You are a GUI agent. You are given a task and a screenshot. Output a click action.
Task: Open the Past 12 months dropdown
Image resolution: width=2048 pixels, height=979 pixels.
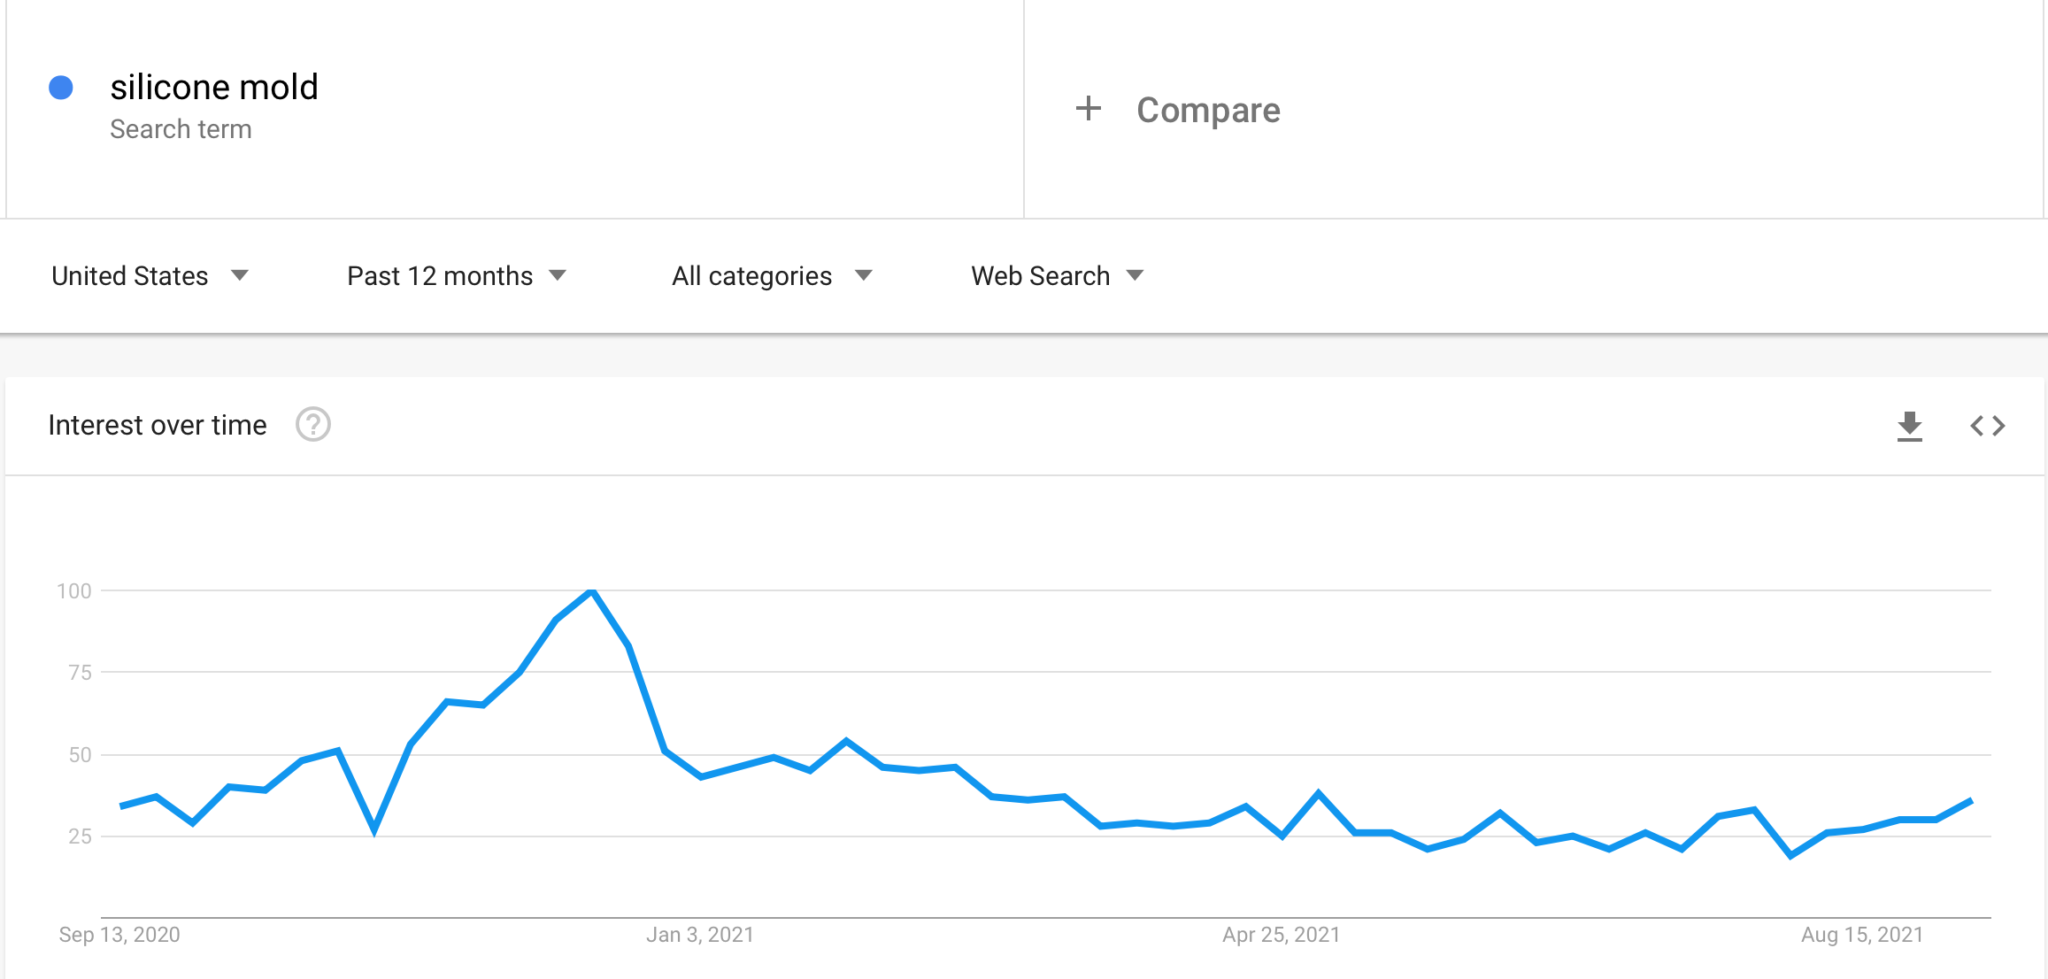click(456, 276)
